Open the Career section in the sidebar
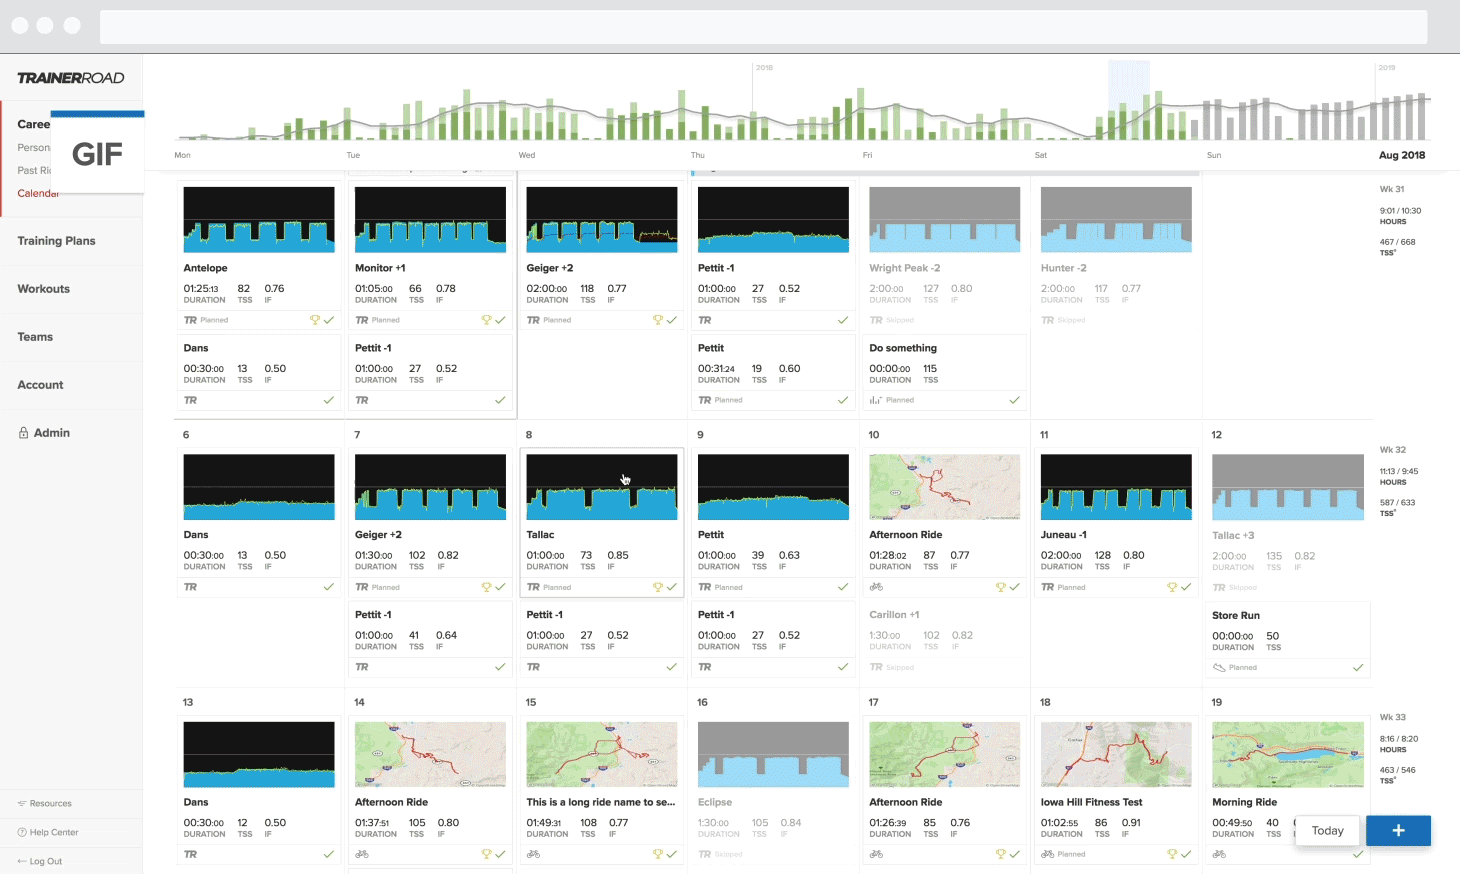 pos(34,124)
